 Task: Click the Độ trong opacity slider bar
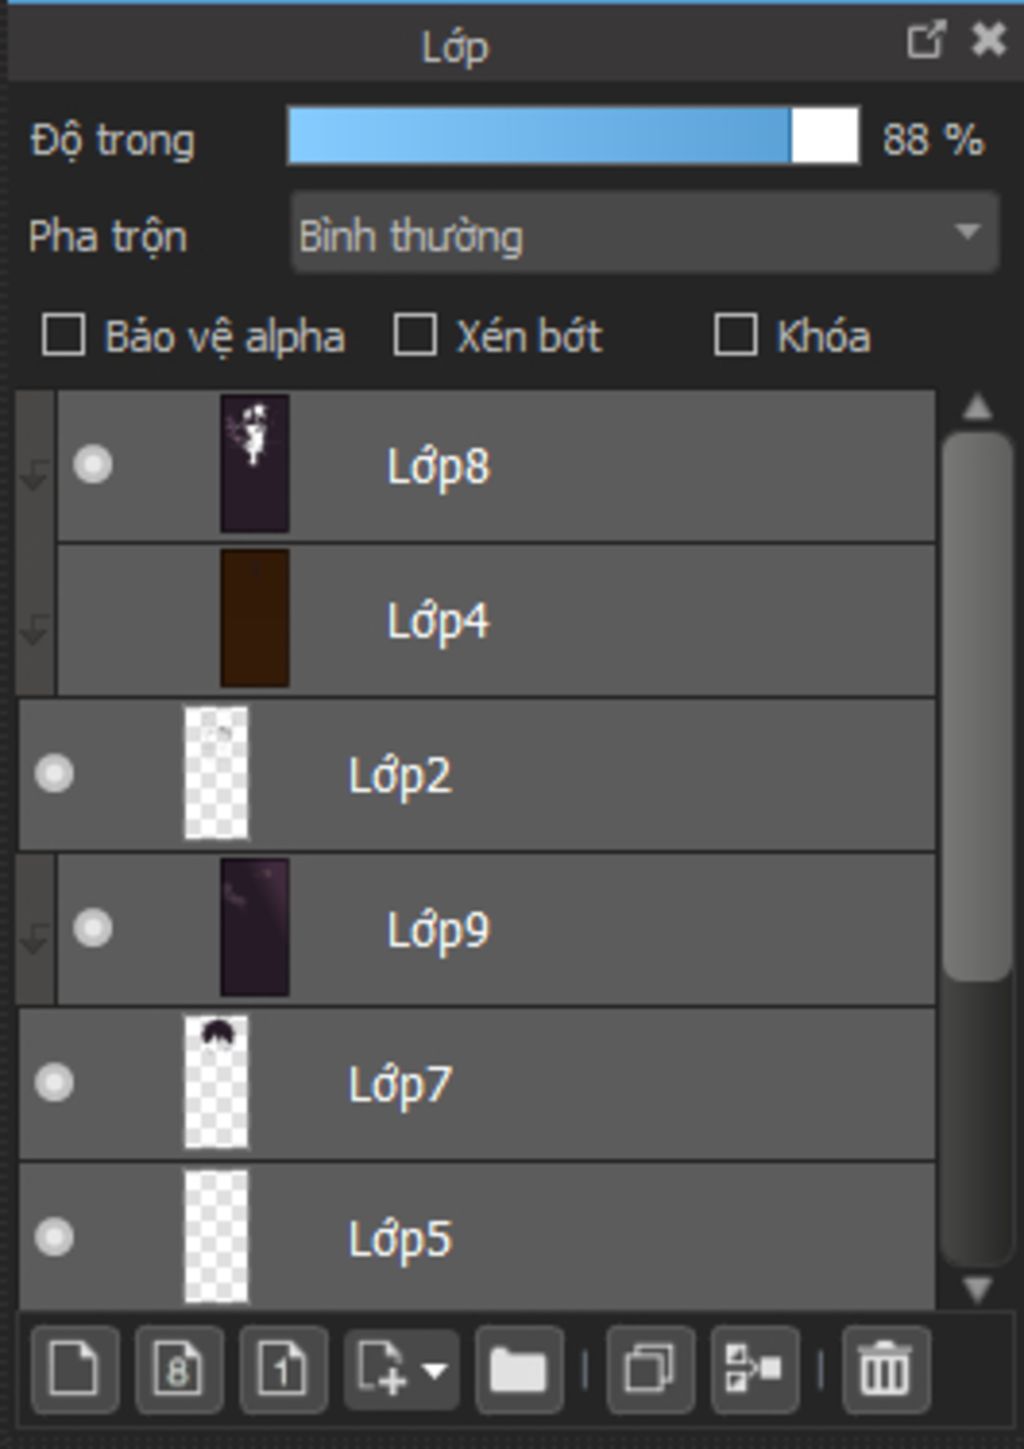(573, 136)
